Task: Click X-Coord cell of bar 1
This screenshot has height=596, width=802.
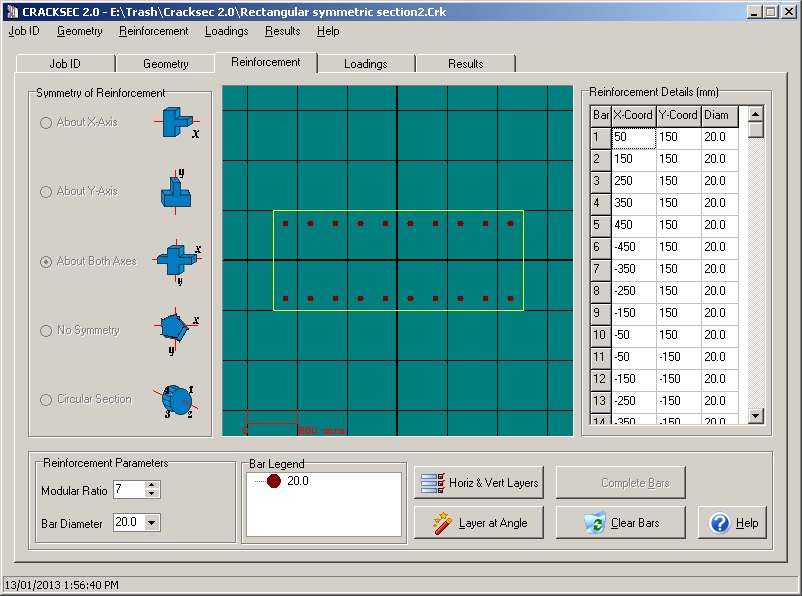Action: [634, 137]
